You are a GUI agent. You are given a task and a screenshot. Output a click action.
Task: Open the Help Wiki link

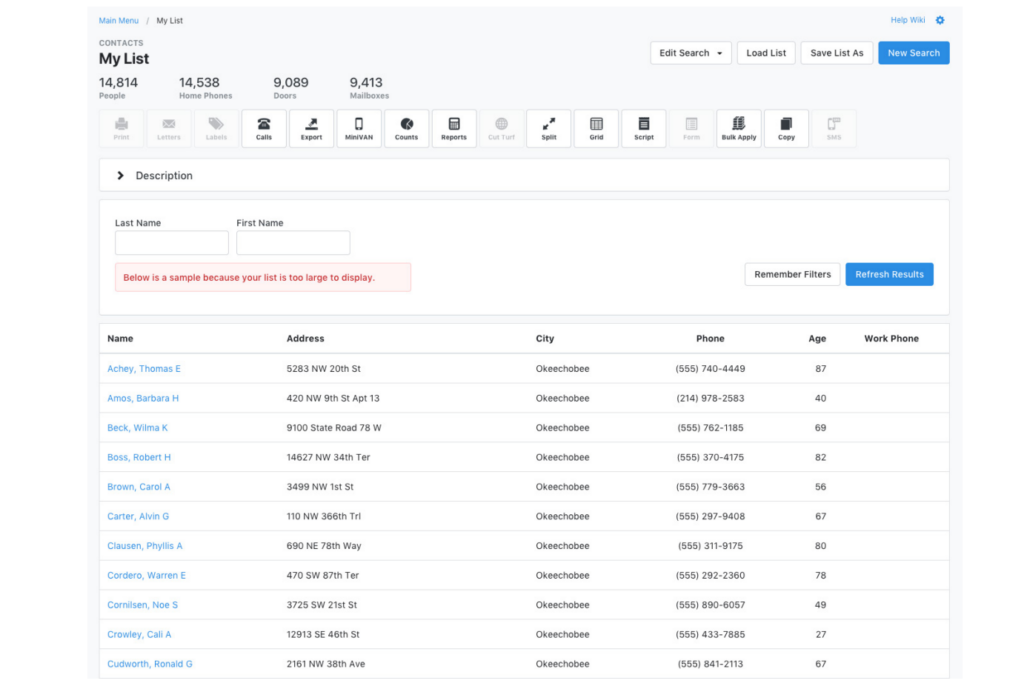pos(908,20)
